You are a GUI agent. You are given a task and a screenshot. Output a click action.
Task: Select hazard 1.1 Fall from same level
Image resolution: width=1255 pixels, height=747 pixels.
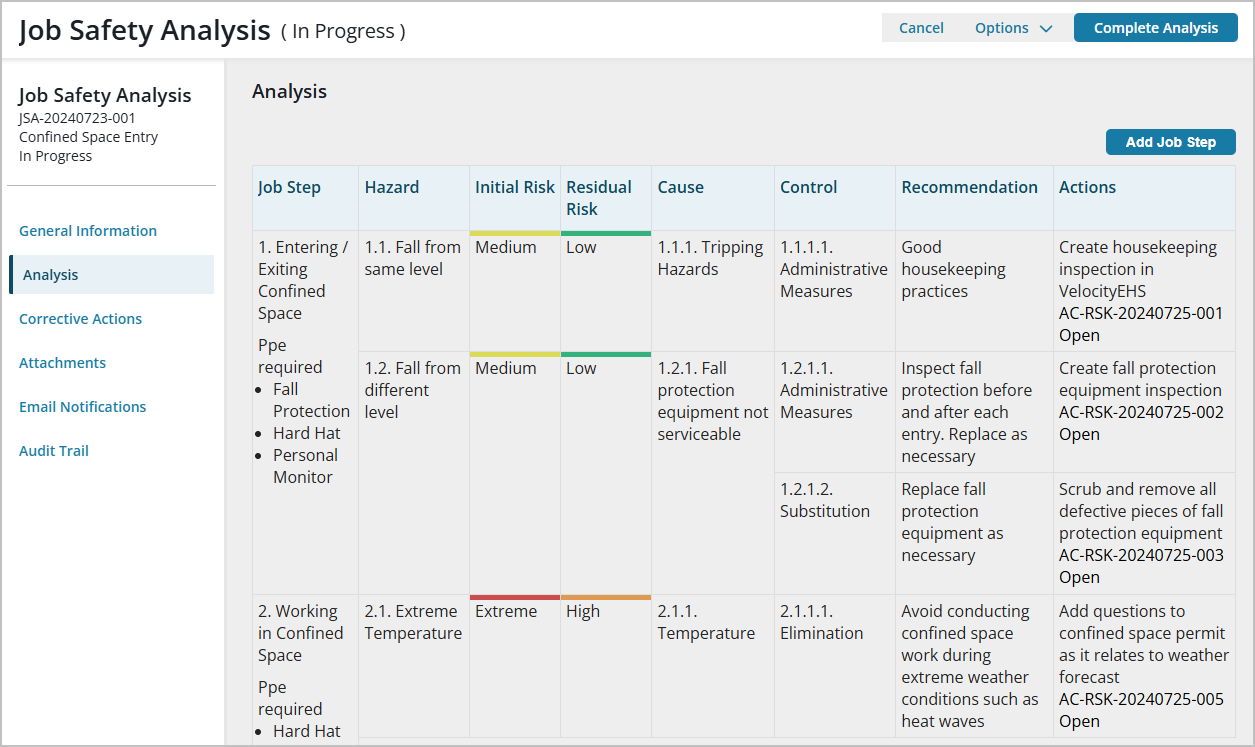pyautogui.click(x=413, y=258)
